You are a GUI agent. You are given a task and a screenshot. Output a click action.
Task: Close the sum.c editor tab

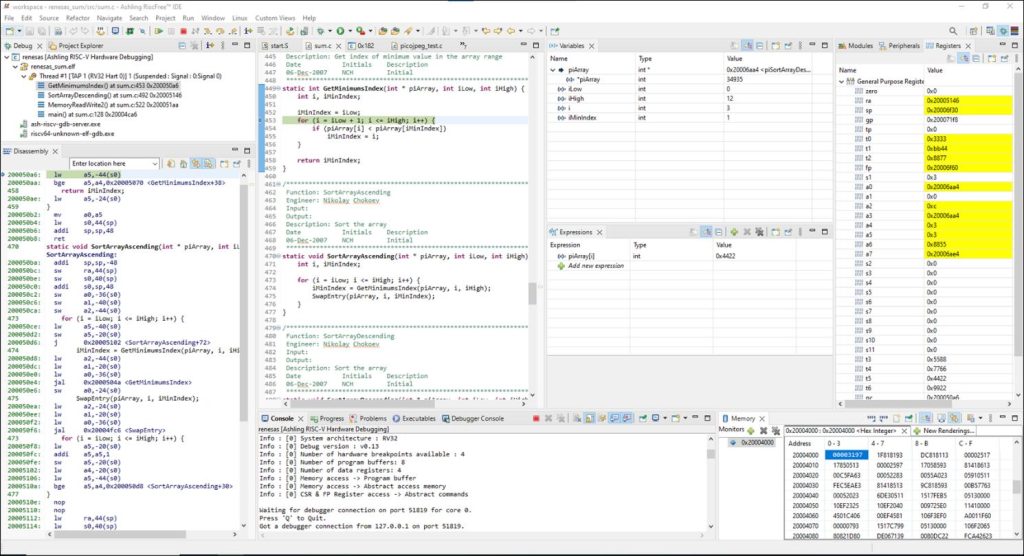click(x=338, y=46)
